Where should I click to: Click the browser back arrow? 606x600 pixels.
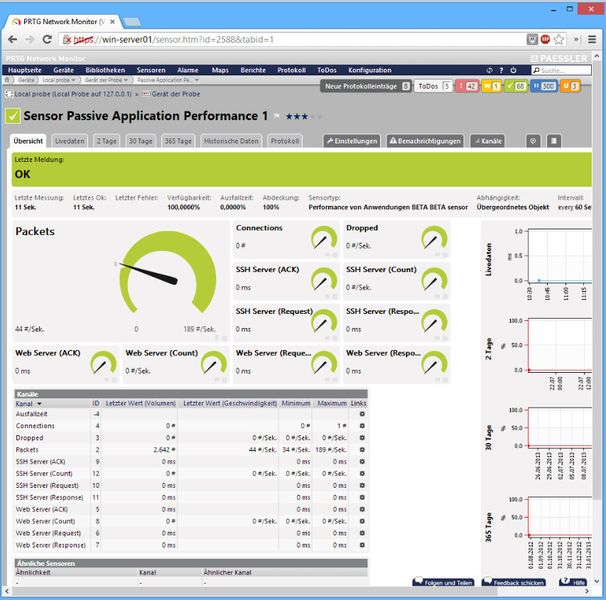(13, 39)
